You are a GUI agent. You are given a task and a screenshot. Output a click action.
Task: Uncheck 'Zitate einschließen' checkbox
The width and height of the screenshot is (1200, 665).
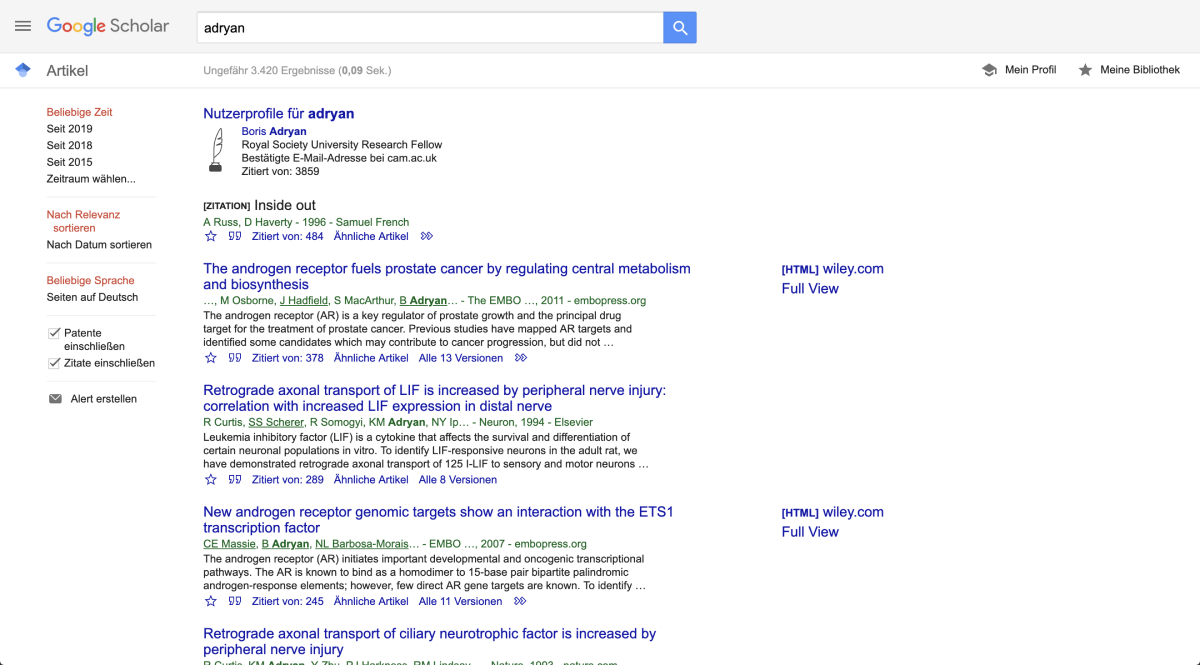point(55,363)
